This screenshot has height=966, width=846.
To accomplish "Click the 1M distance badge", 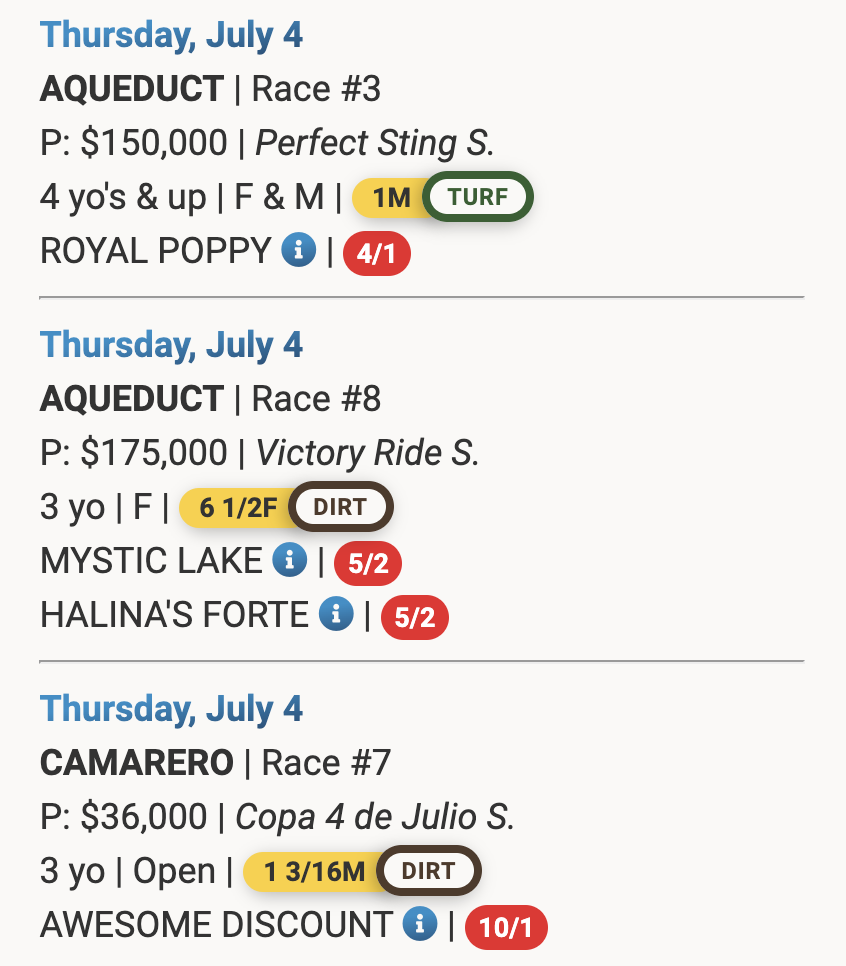I will click(391, 198).
